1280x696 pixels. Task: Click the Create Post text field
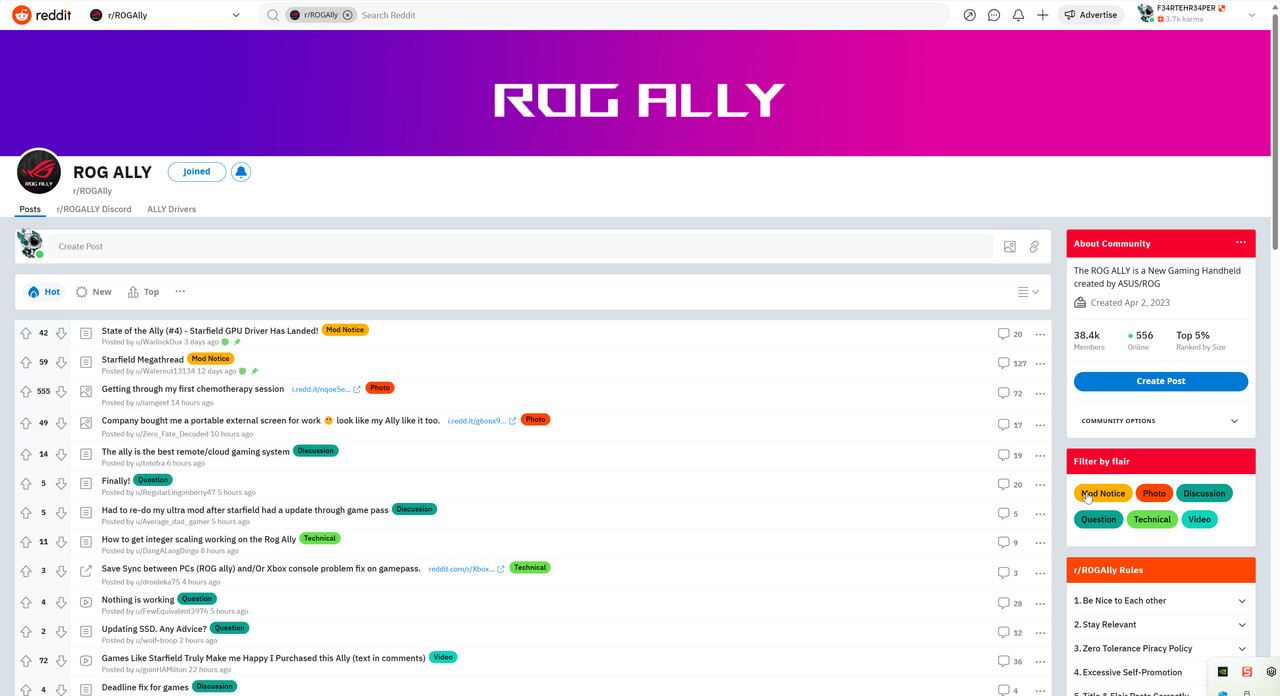(x=521, y=246)
